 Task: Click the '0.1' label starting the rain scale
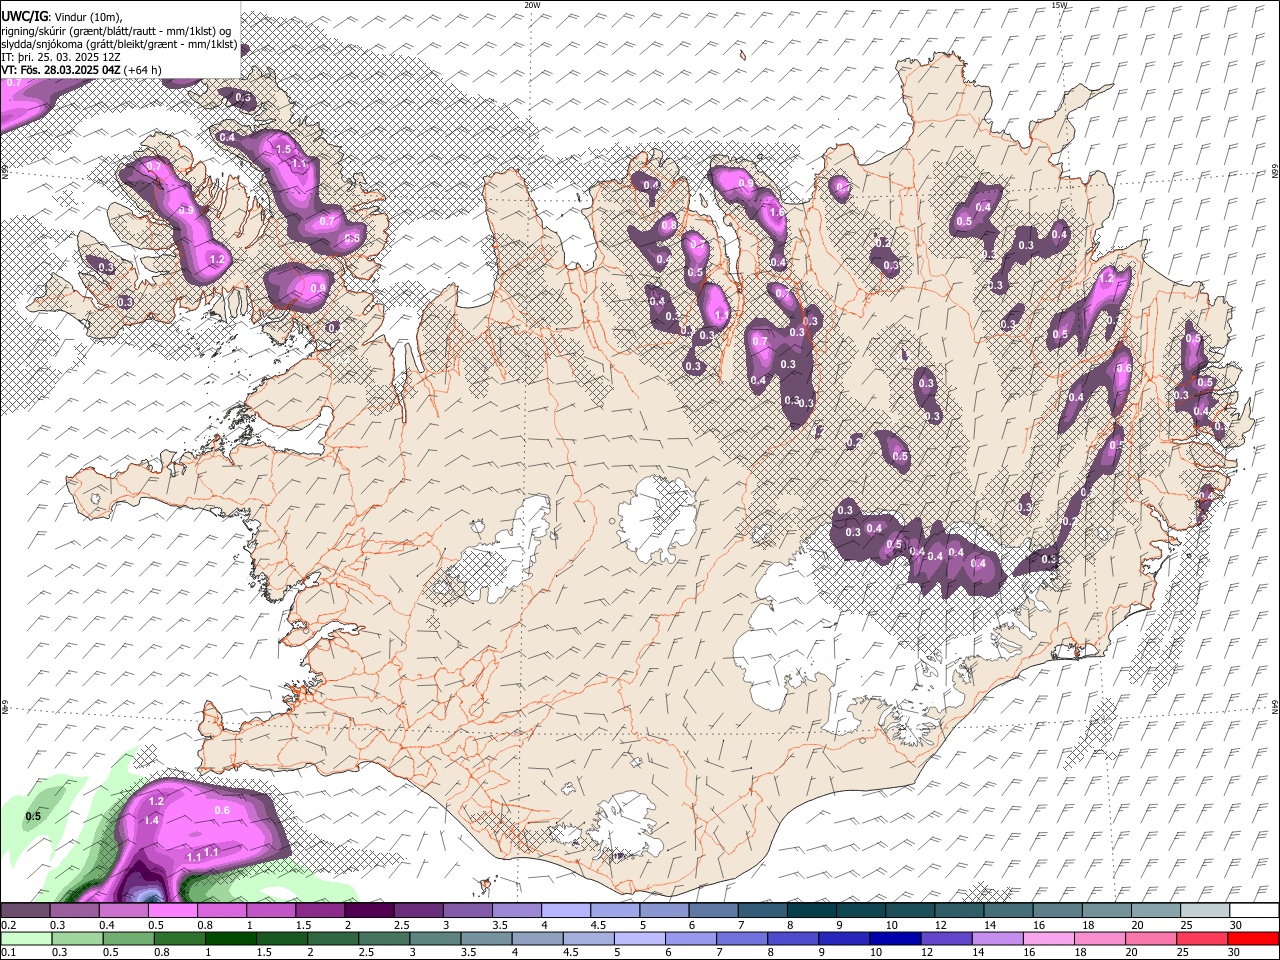coord(8,952)
